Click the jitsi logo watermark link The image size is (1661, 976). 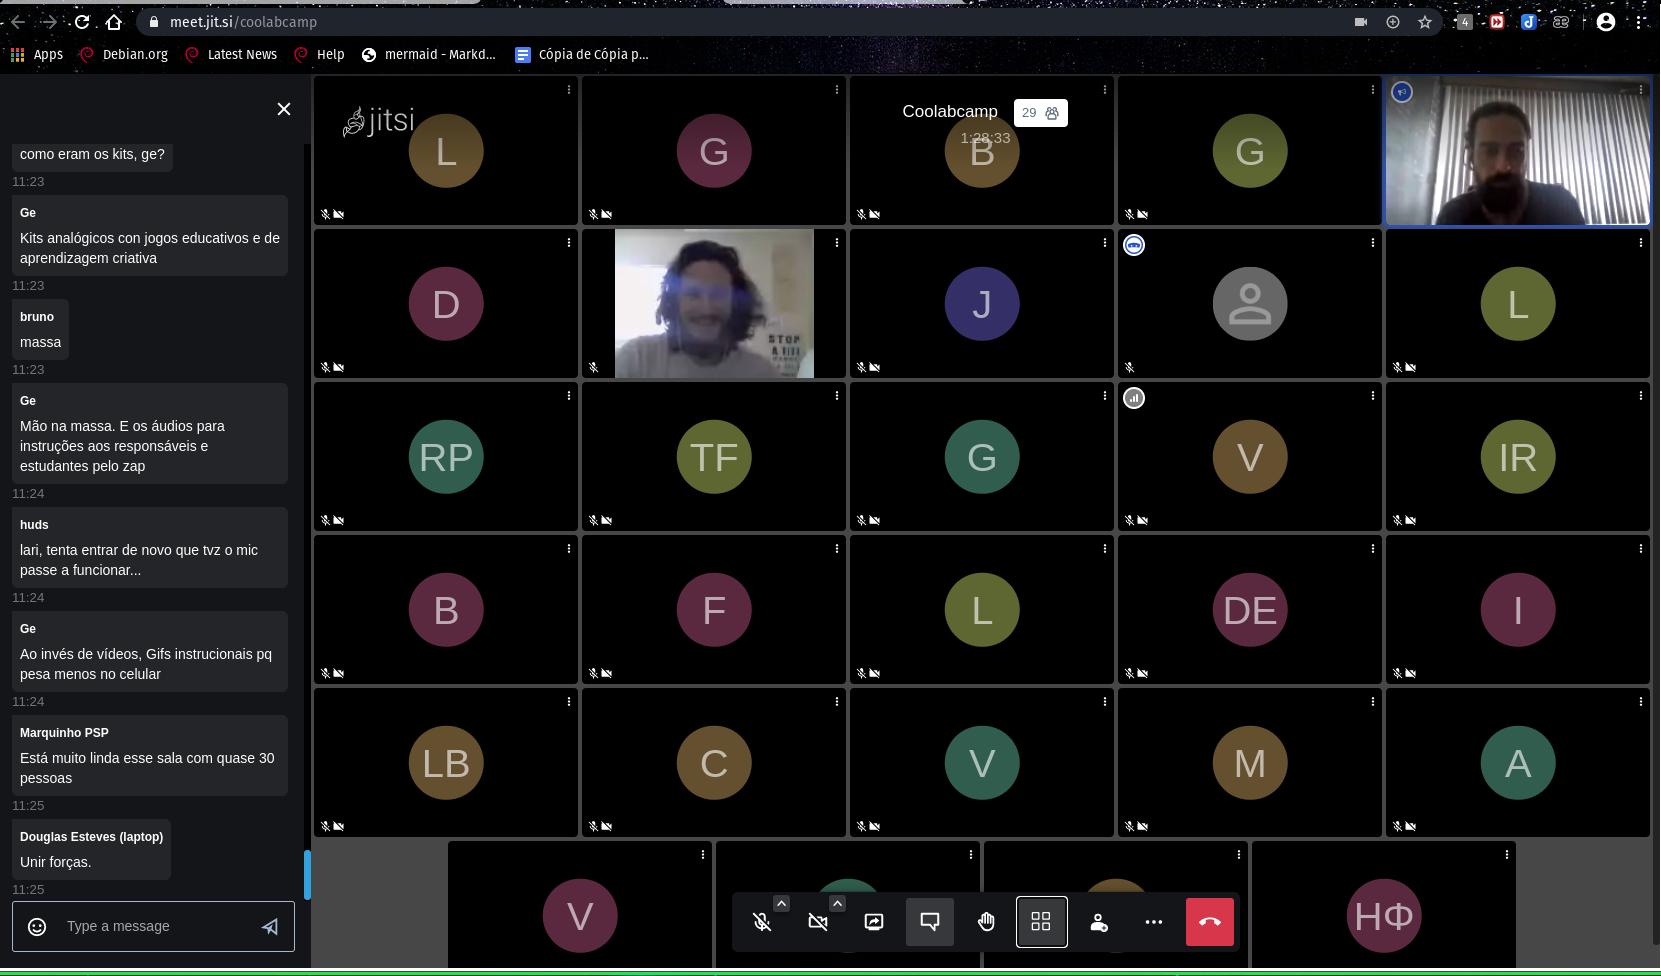(x=378, y=121)
